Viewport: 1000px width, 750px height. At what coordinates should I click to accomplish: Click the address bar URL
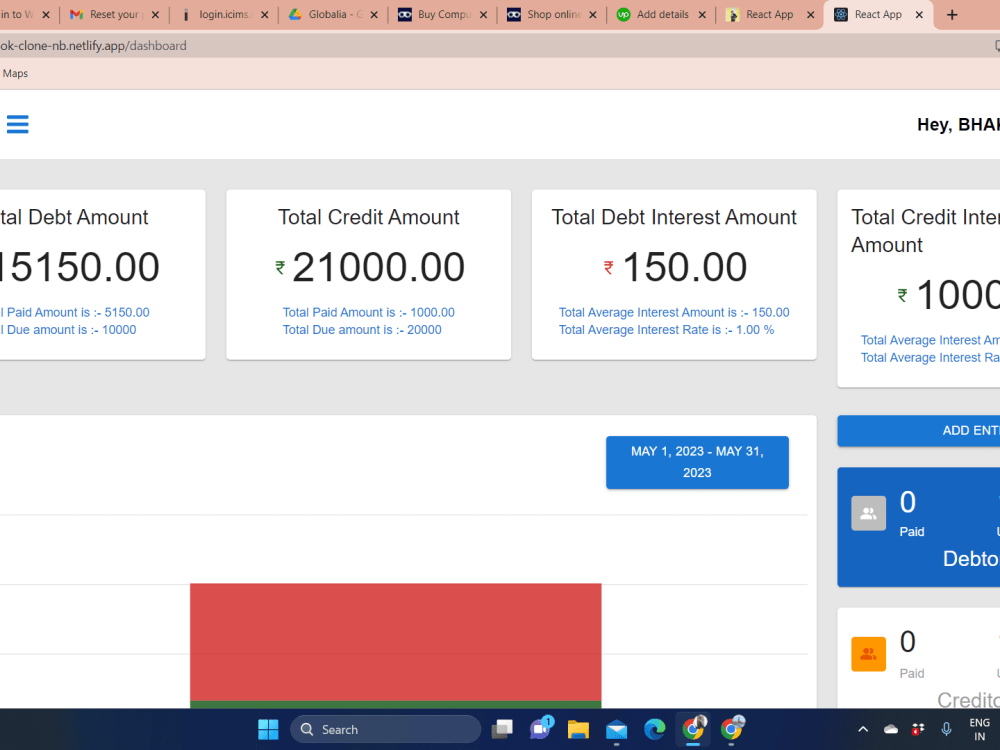[x=93, y=46]
